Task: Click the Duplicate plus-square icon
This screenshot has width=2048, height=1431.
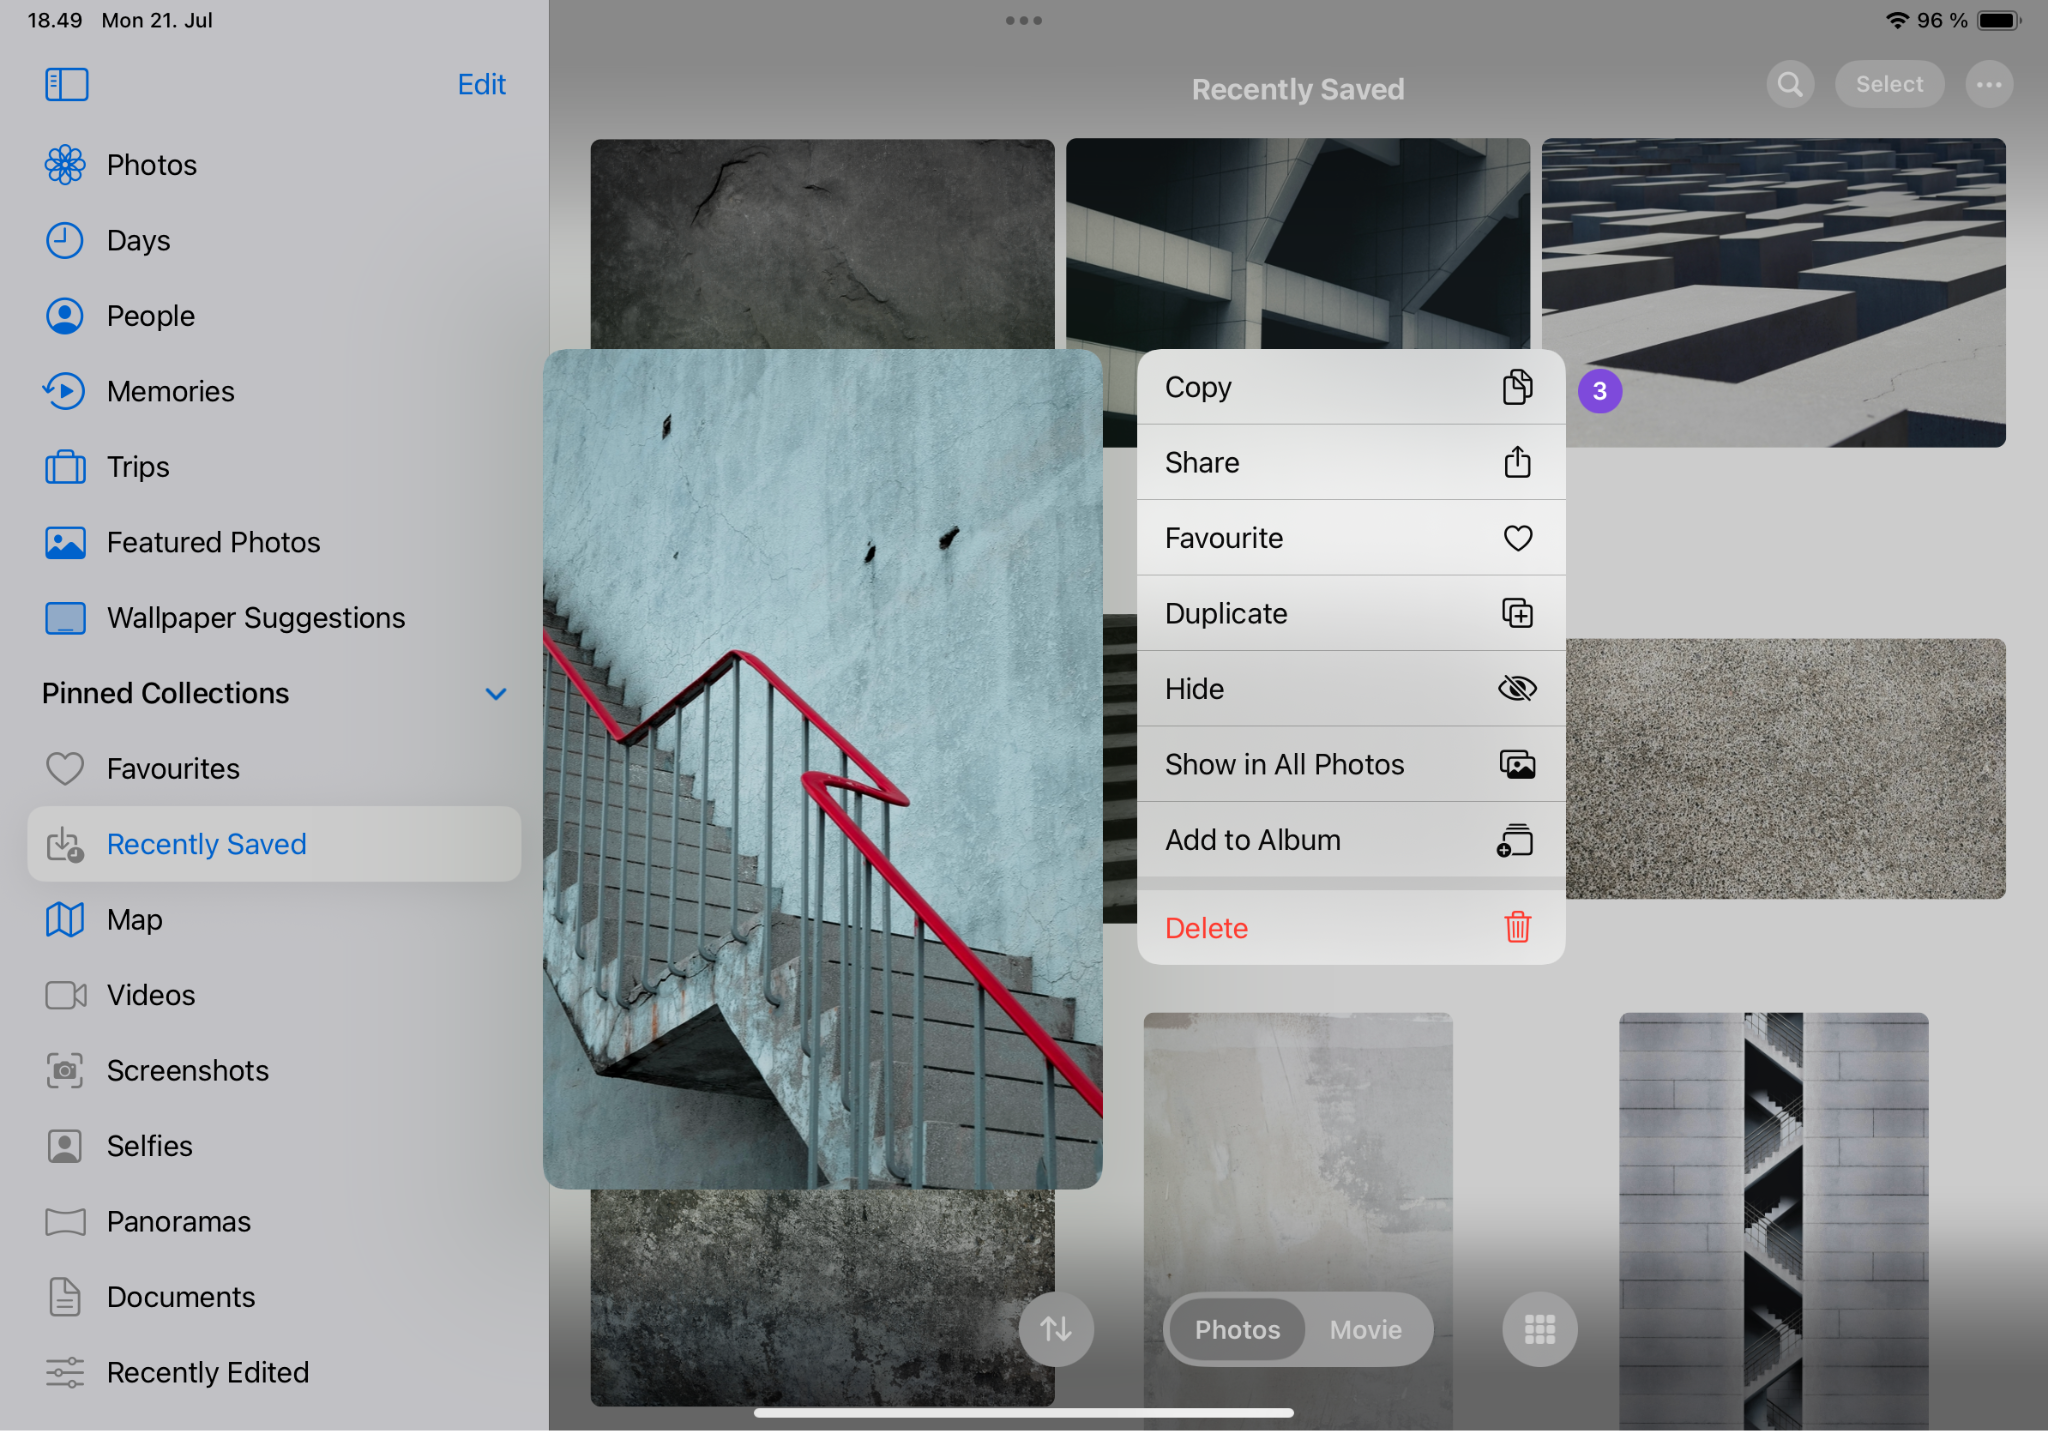Action: click(1517, 613)
